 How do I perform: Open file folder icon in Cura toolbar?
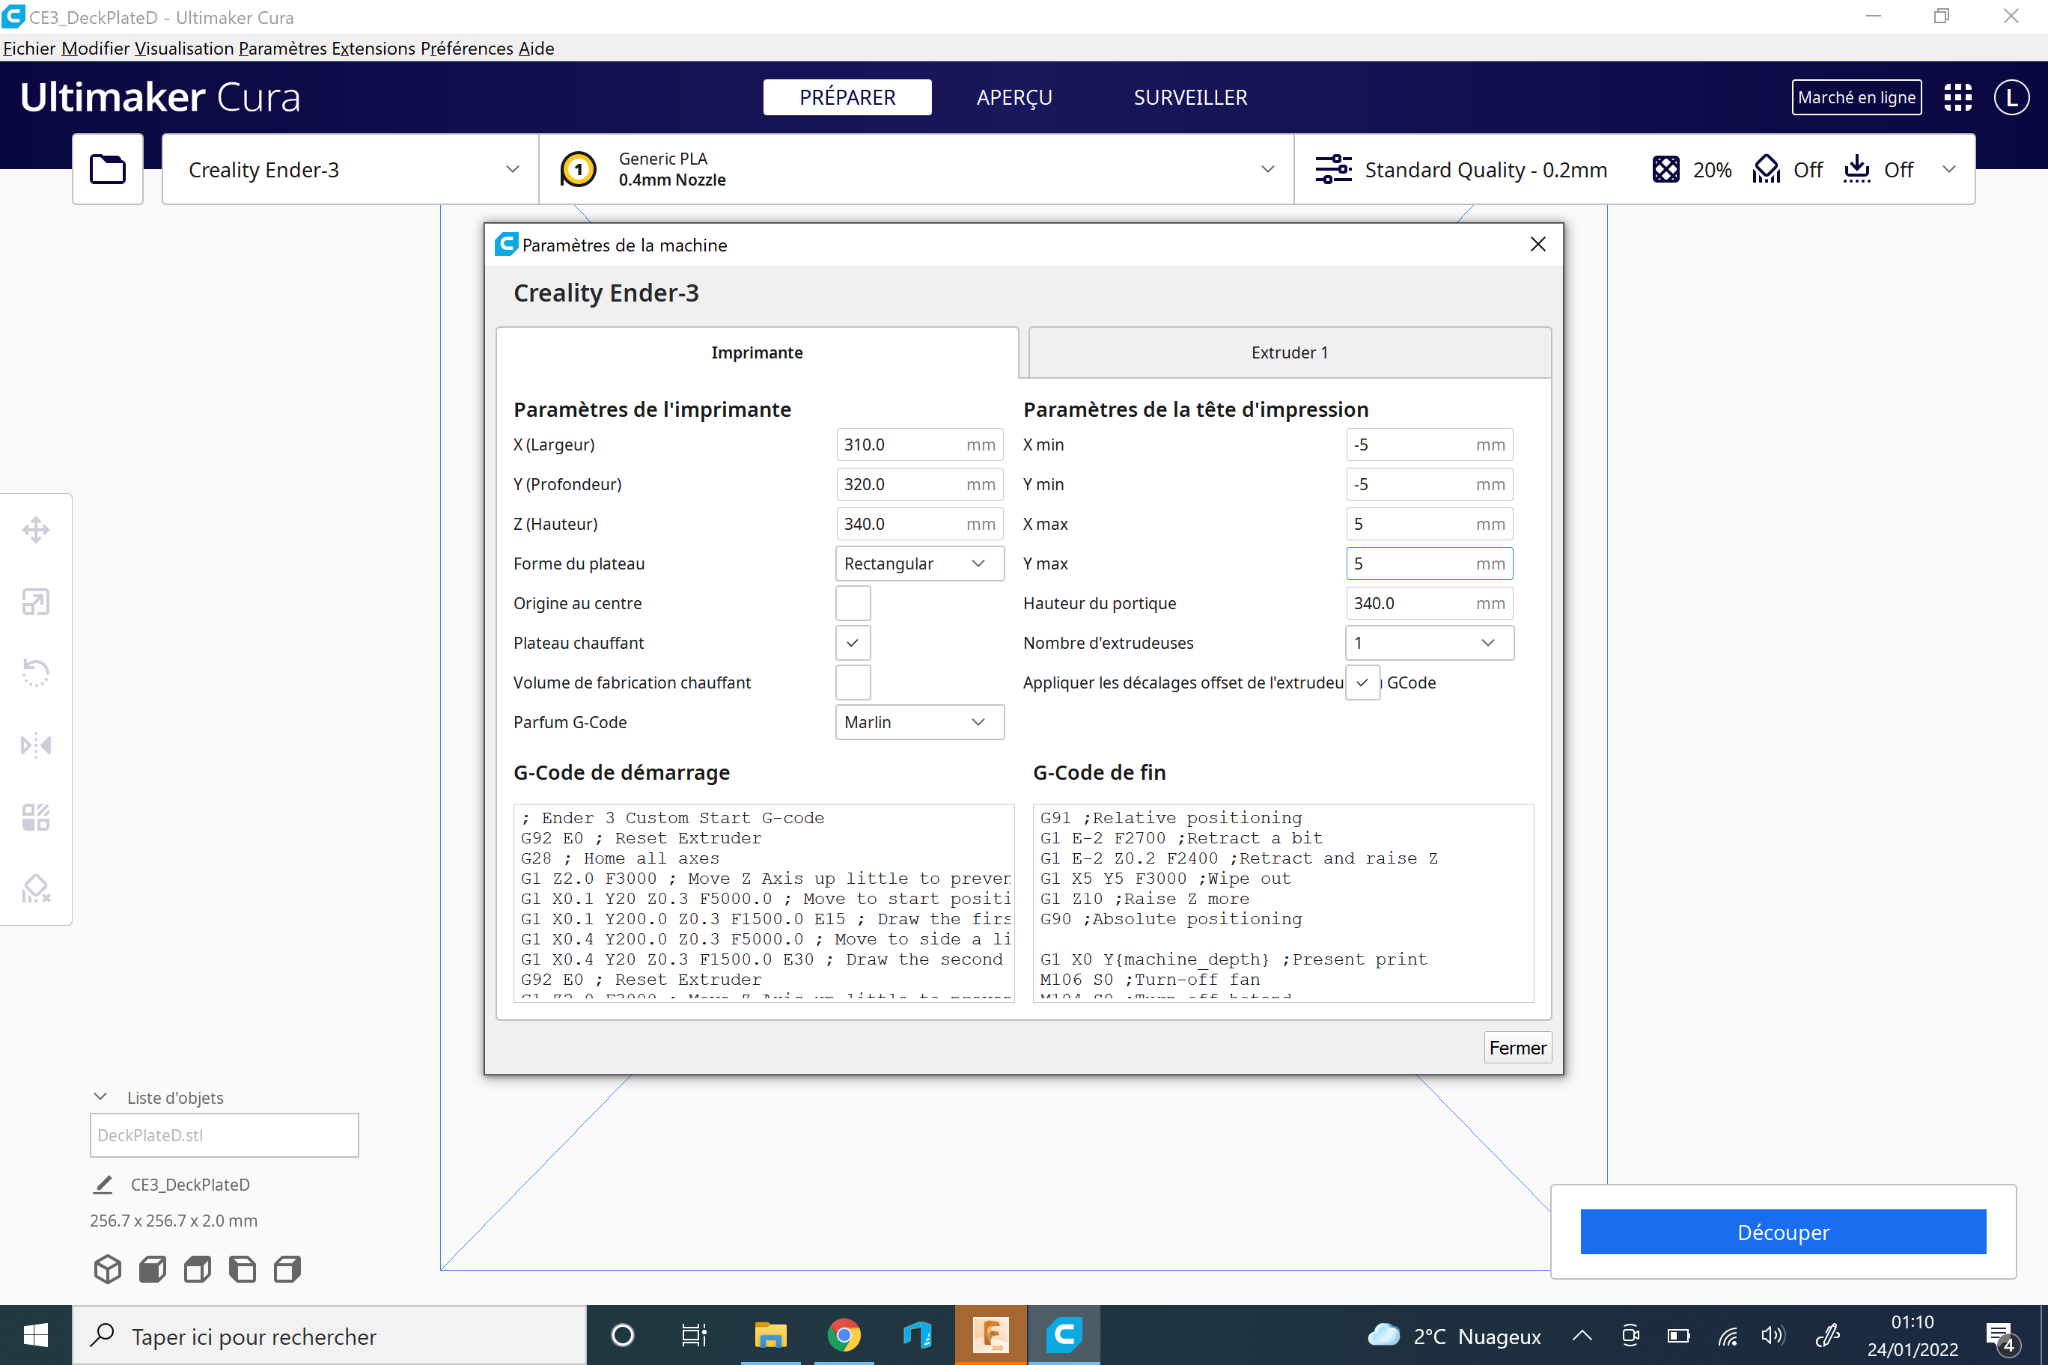pyautogui.click(x=108, y=169)
